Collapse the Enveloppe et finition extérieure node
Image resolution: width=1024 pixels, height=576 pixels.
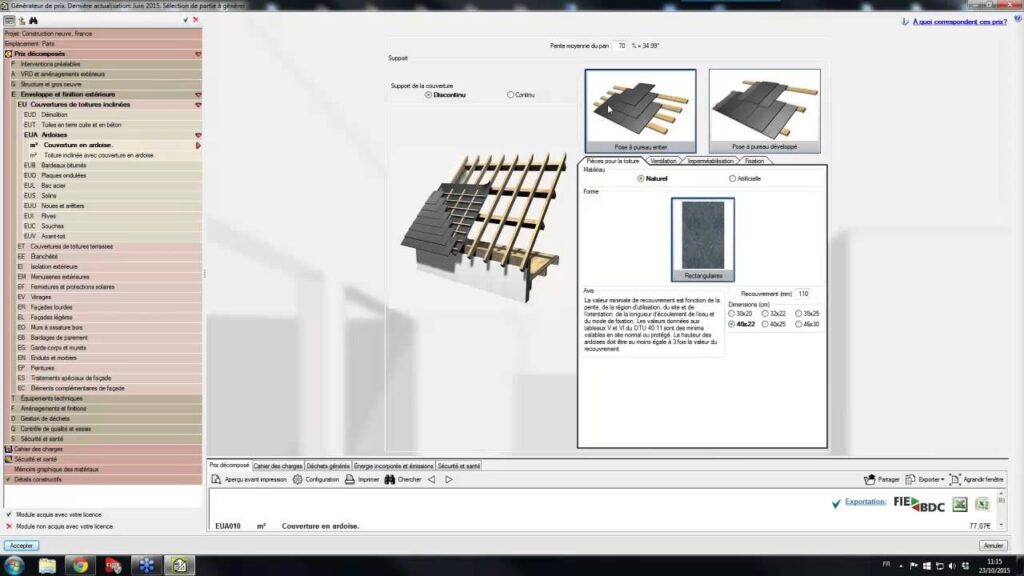click(198, 94)
